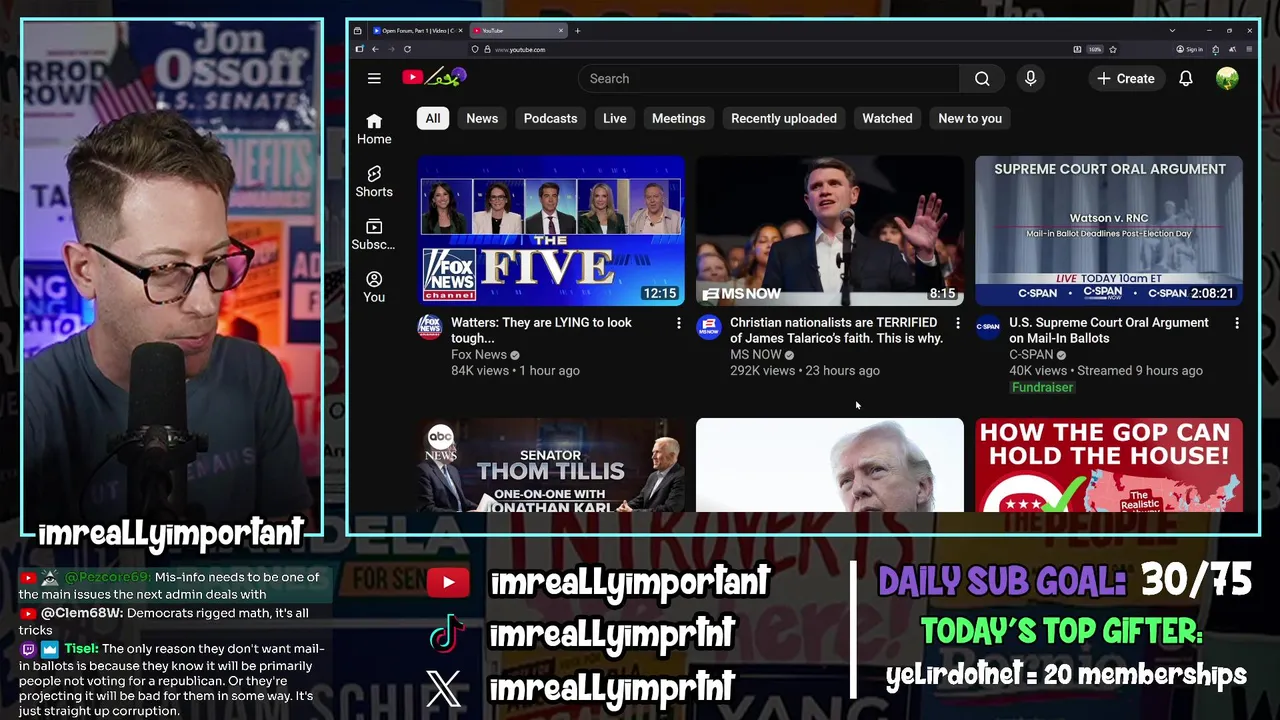The image size is (1280, 720).
Task: Open 'Christian nationalists are TERRIFIED' video title
Action: pyautogui.click(x=836, y=330)
